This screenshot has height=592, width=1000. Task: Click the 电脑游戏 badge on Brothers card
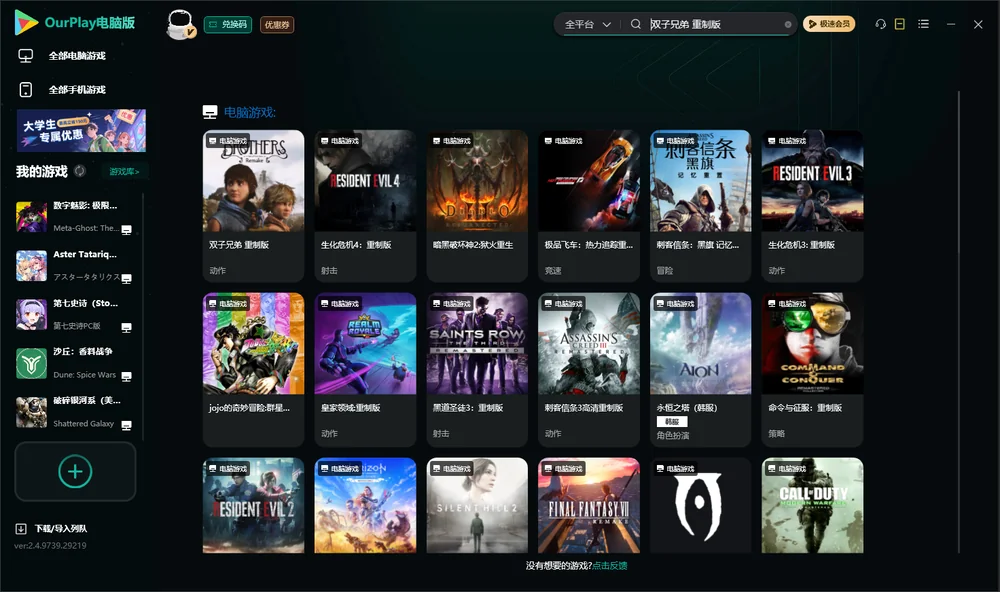tap(228, 140)
